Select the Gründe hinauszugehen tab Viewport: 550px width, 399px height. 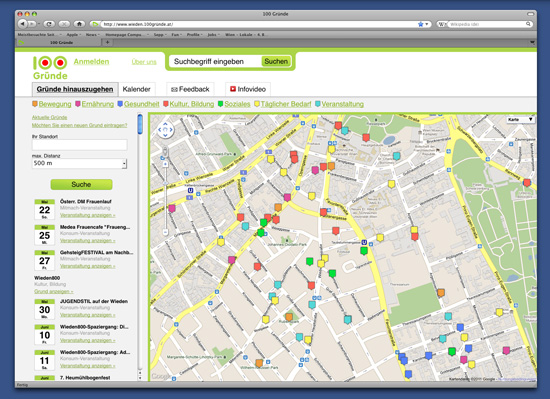tap(75, 89)
